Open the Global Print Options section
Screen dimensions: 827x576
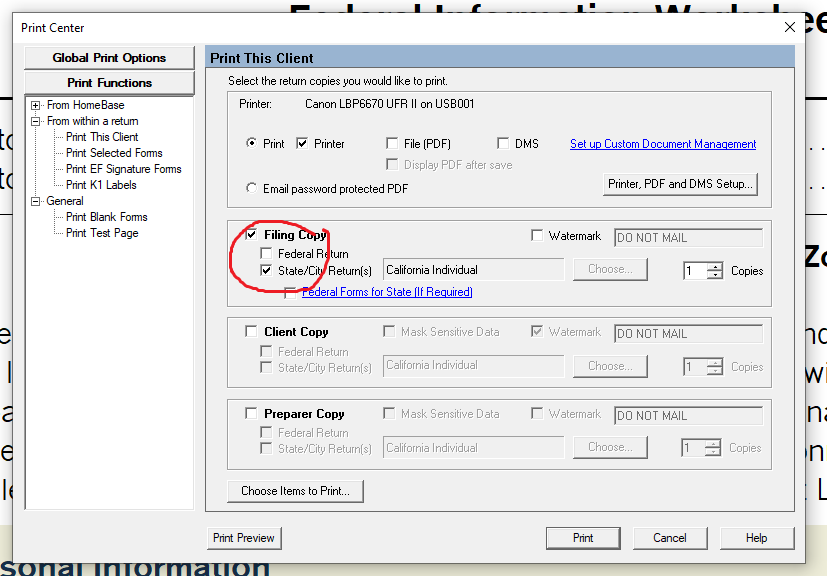point(109,58)
